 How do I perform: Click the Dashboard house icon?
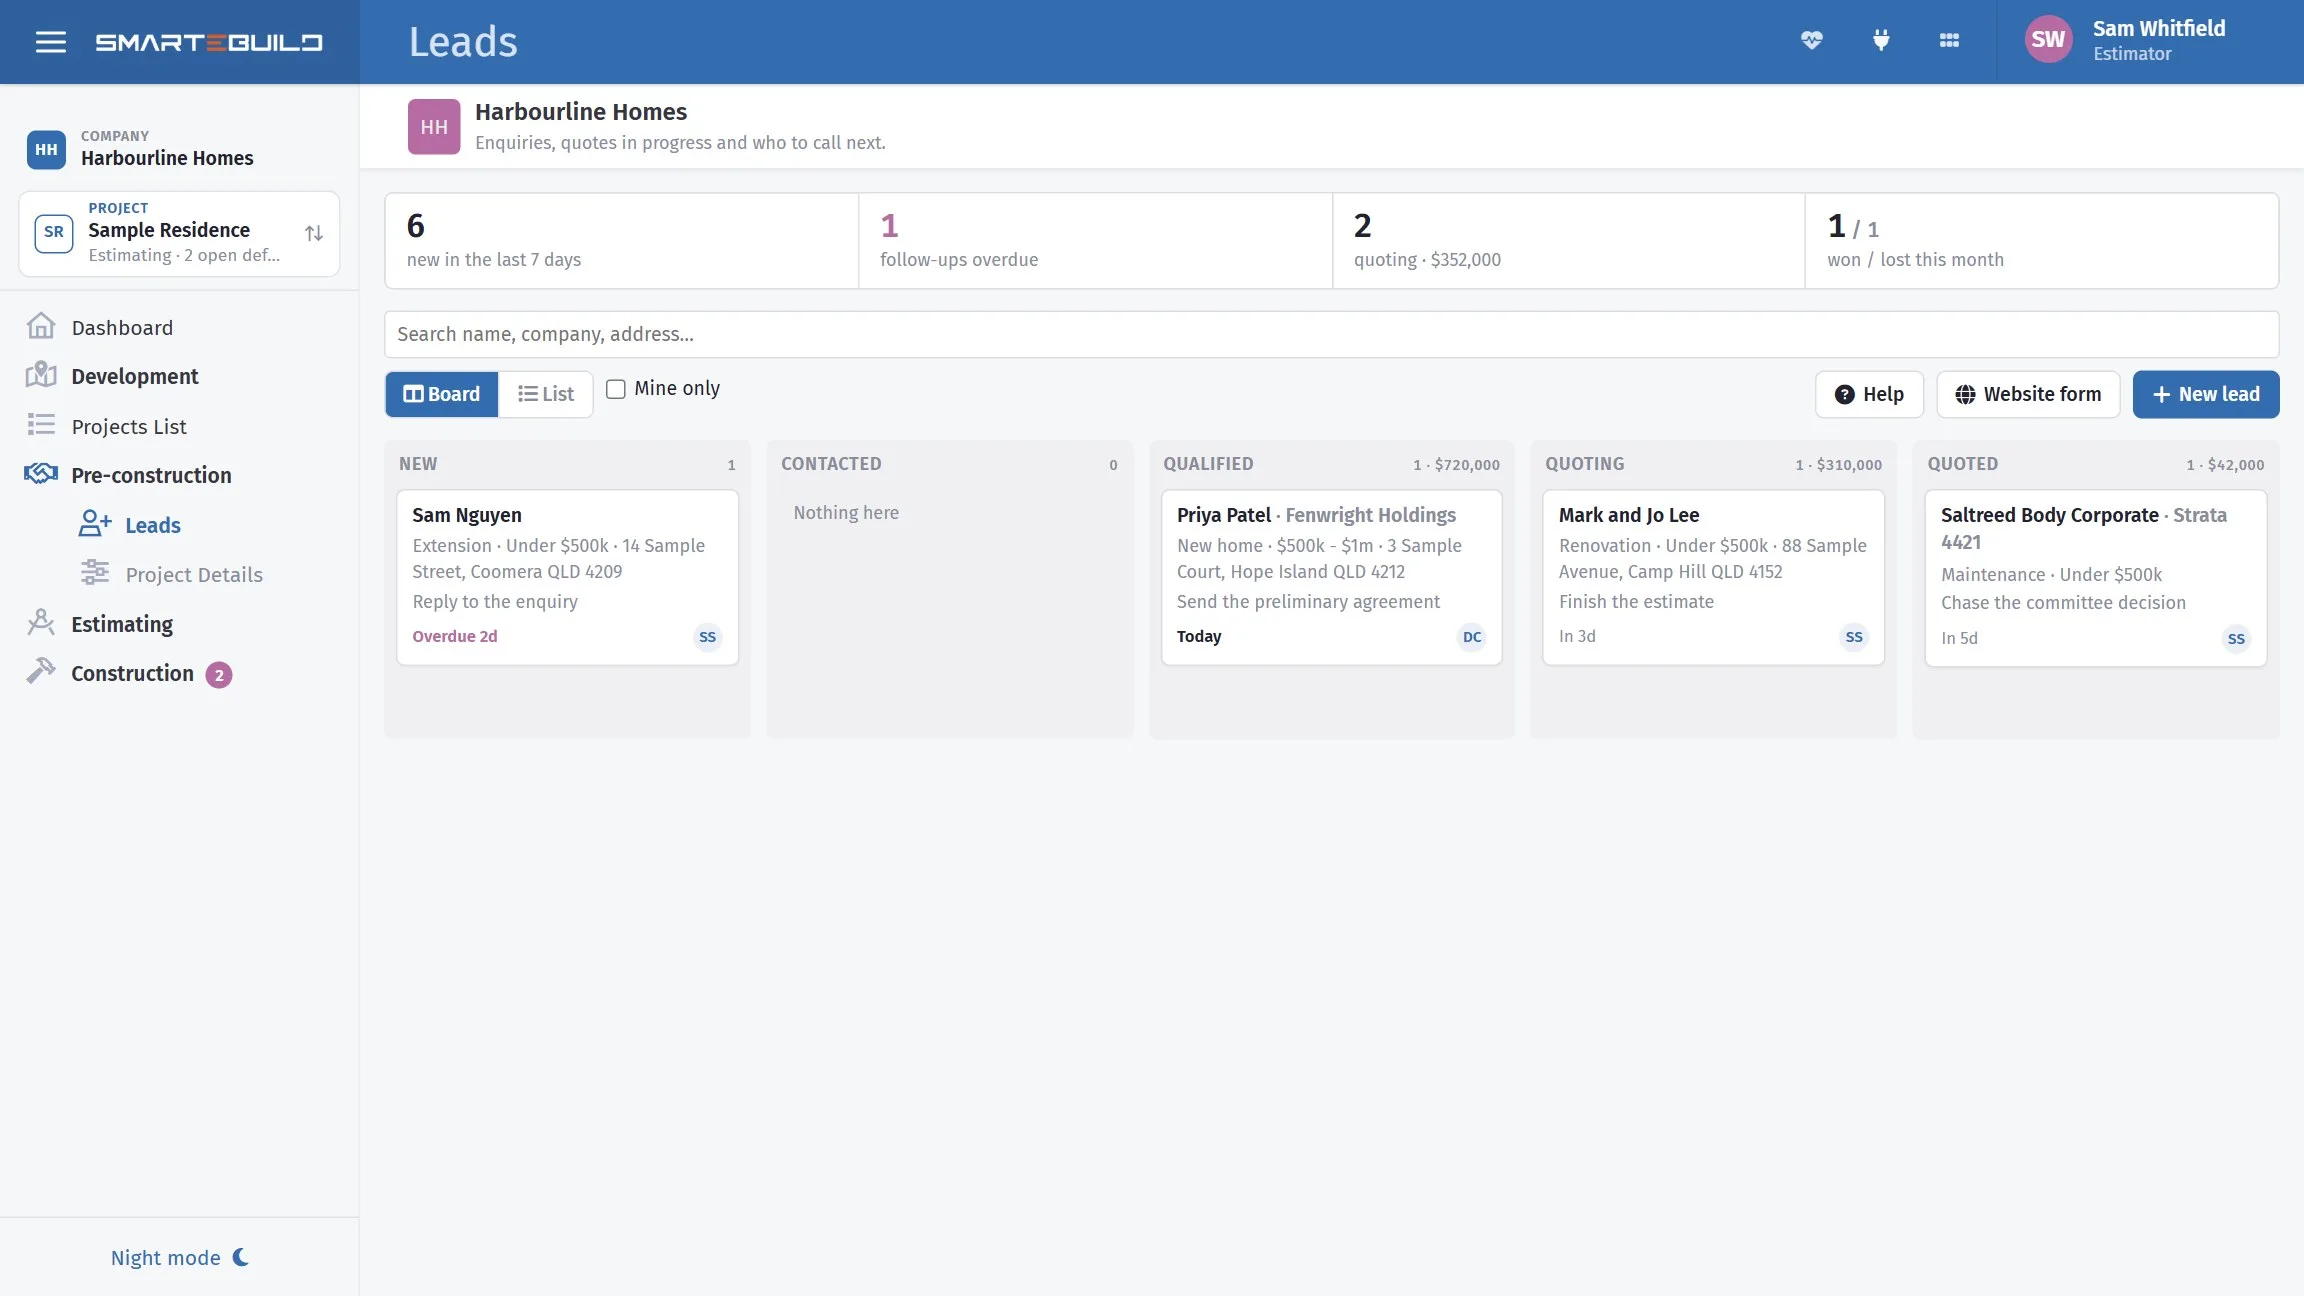[x=41, y=327]
